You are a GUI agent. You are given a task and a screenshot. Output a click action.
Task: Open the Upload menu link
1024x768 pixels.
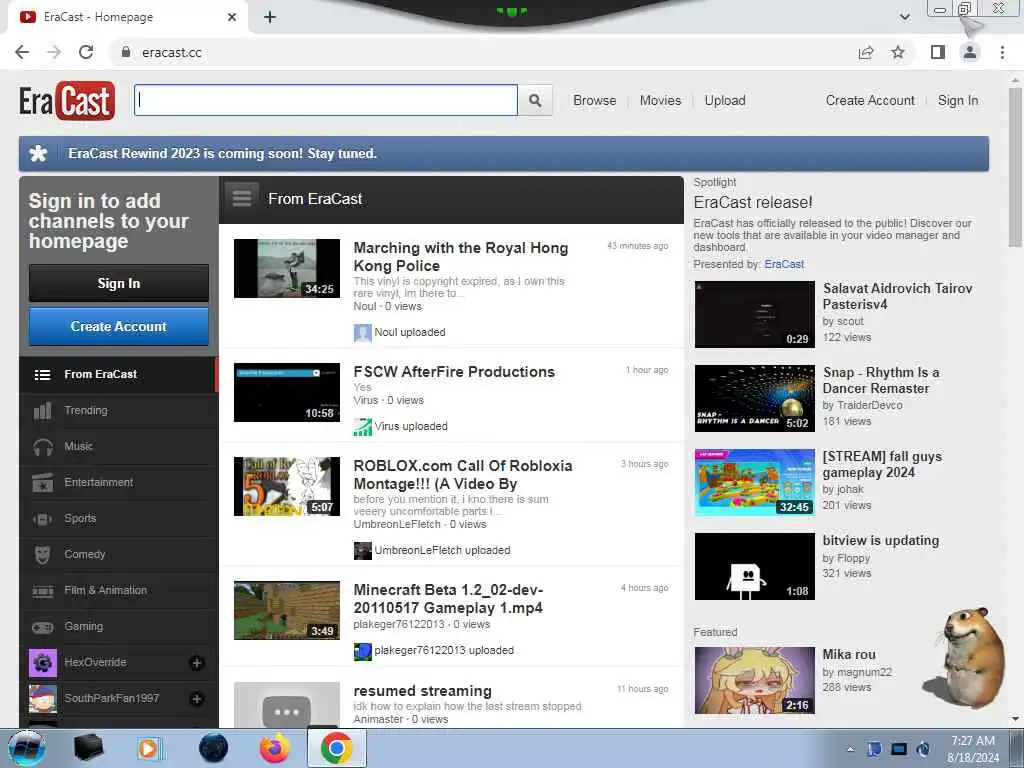725,101
